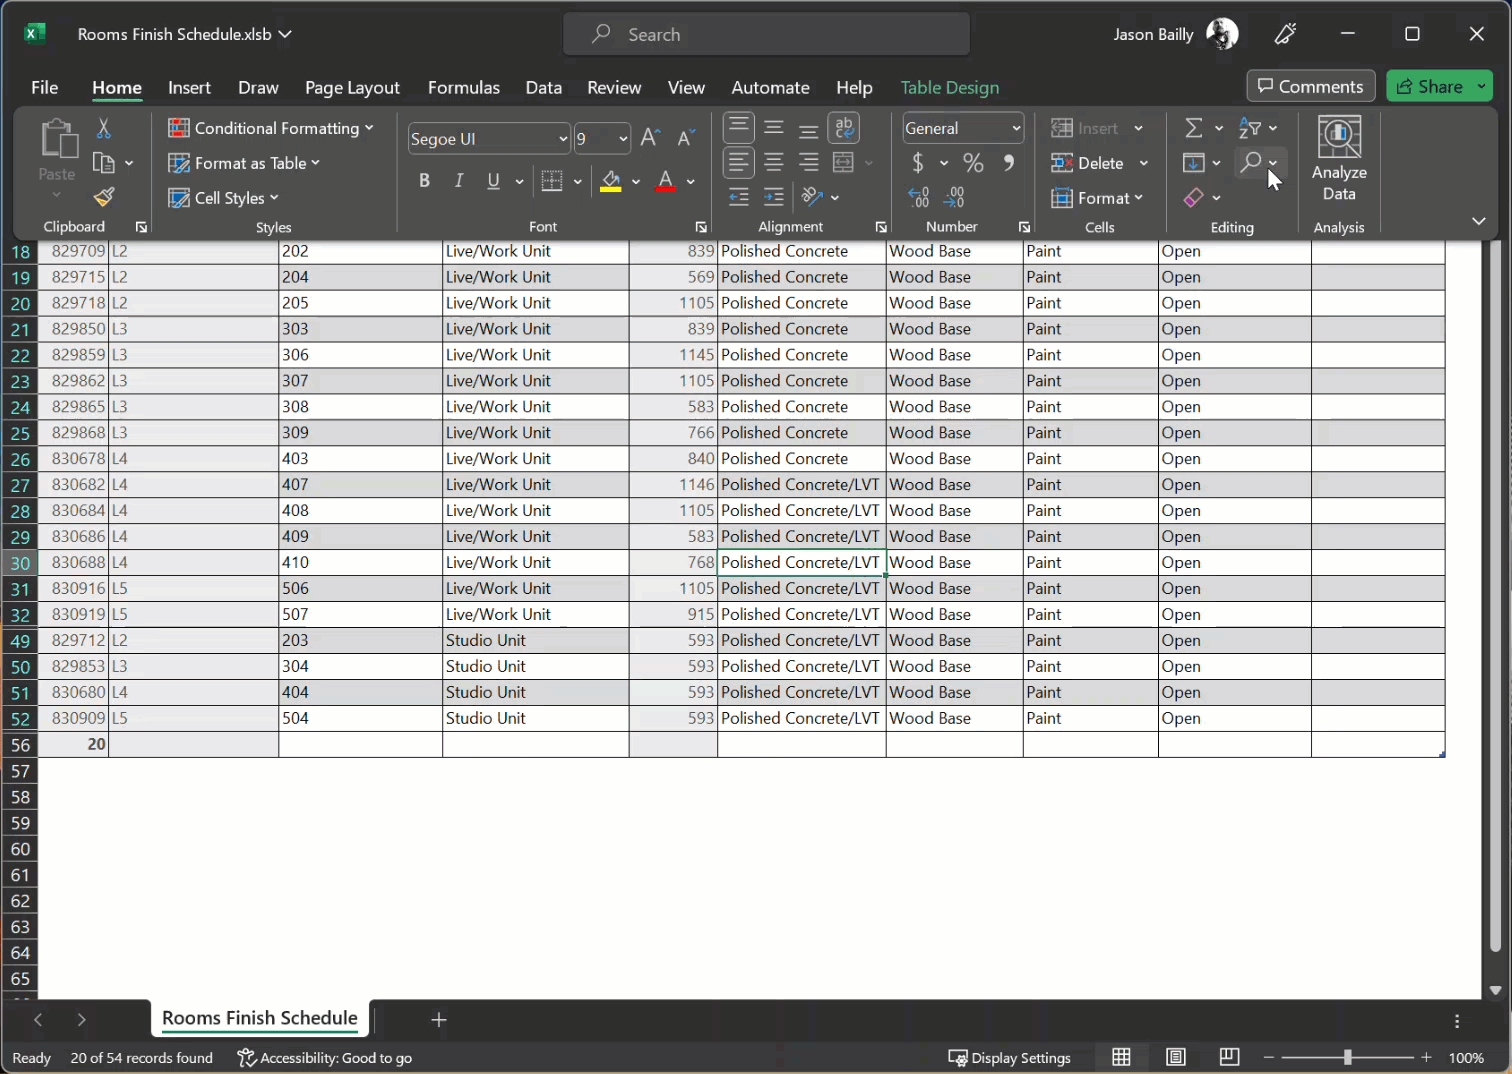Click Orientation text angle icon
The image size is (1512, 1074).
coord(812,197)
